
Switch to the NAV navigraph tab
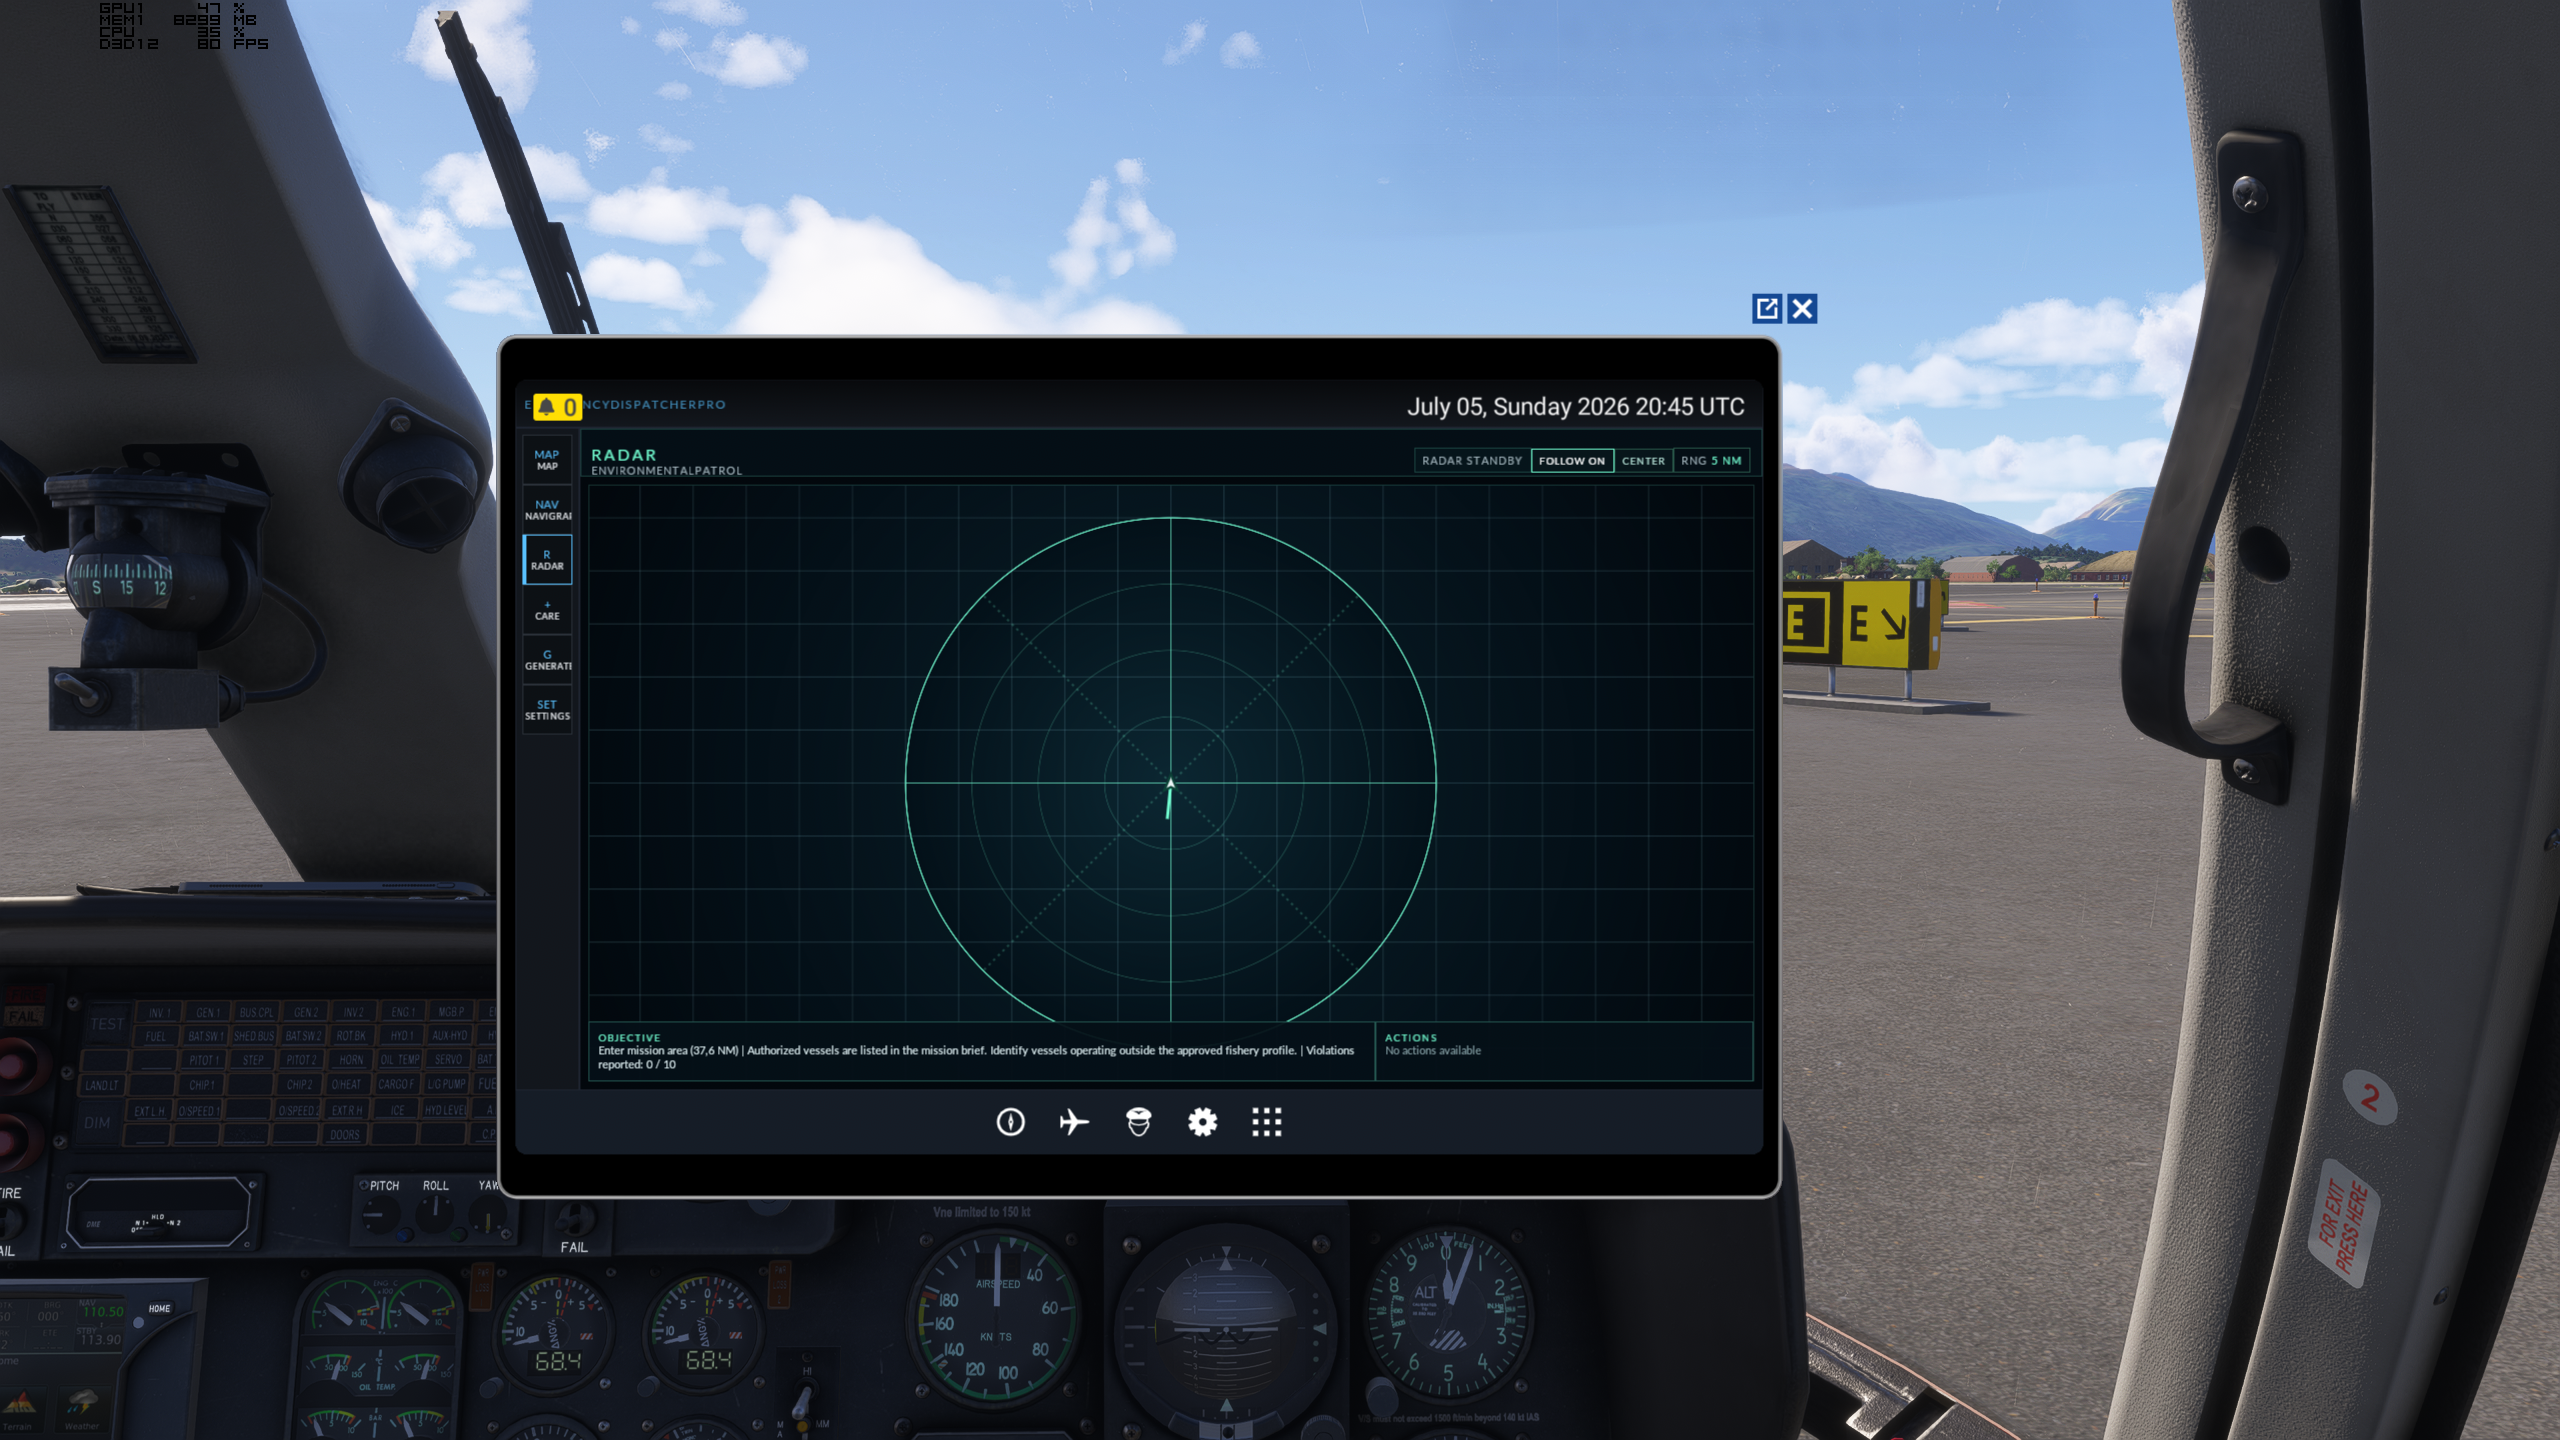547,510
